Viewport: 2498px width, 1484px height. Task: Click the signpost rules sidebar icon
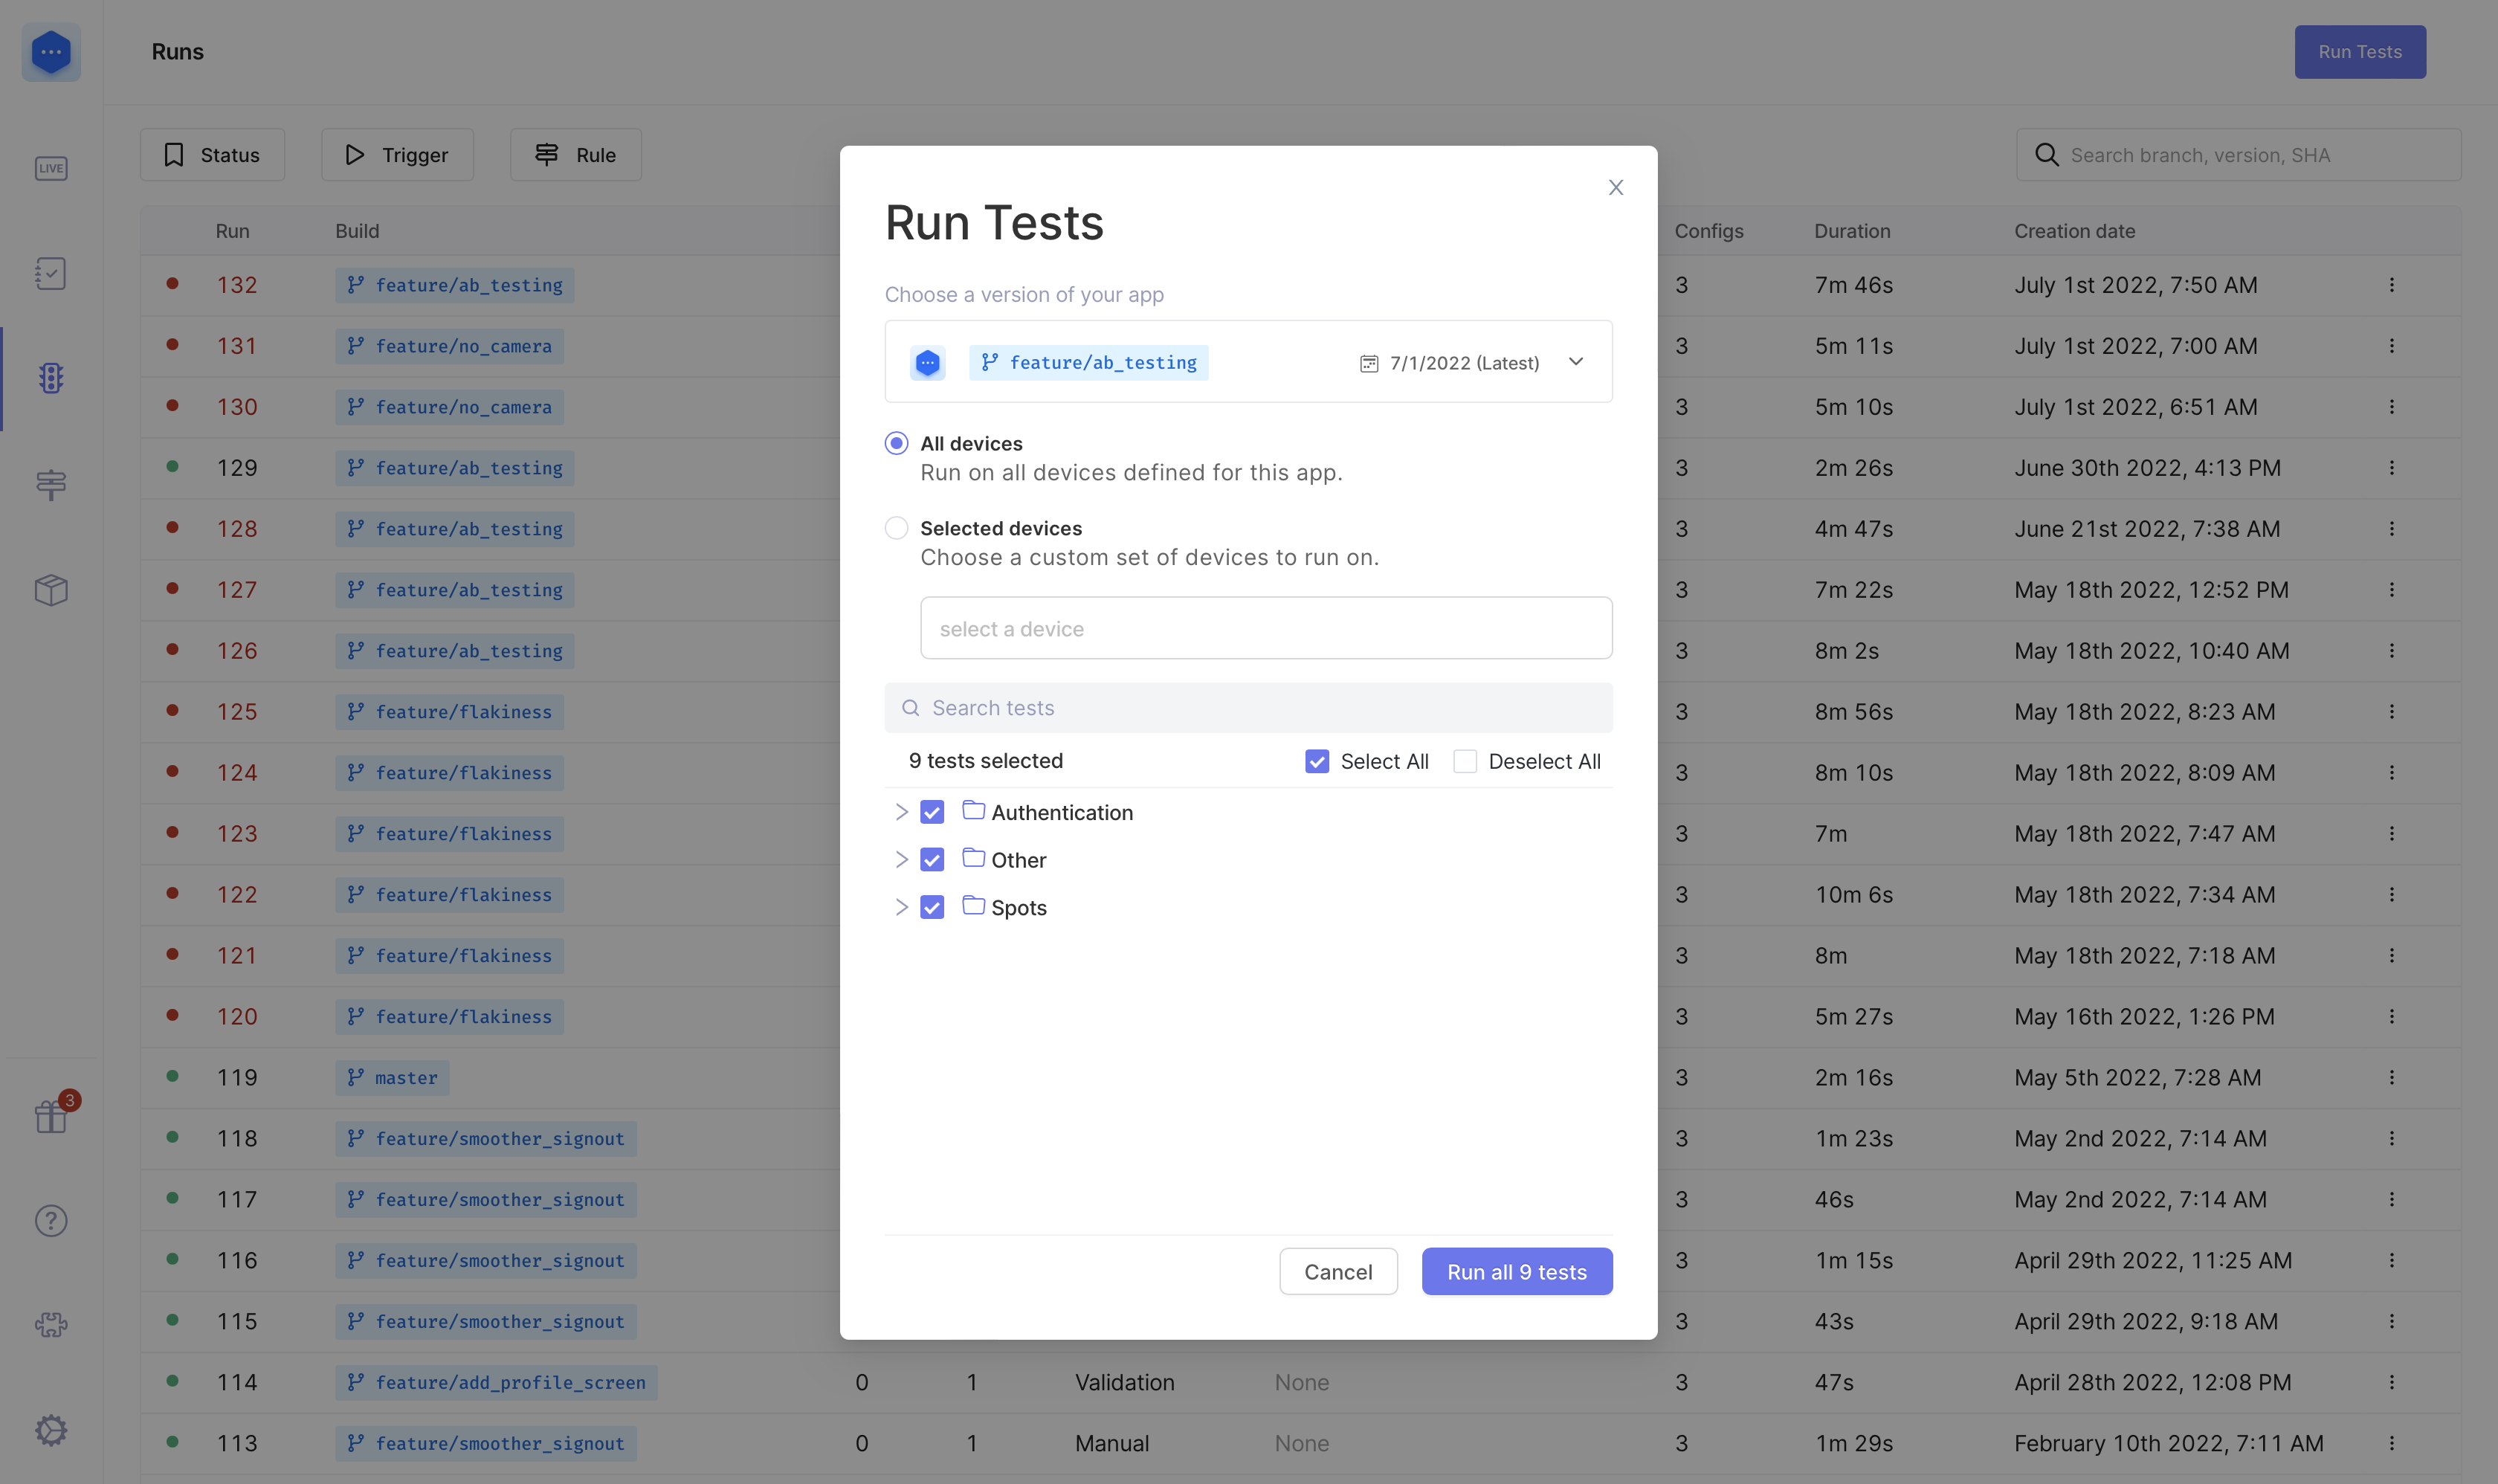(51, 485)
